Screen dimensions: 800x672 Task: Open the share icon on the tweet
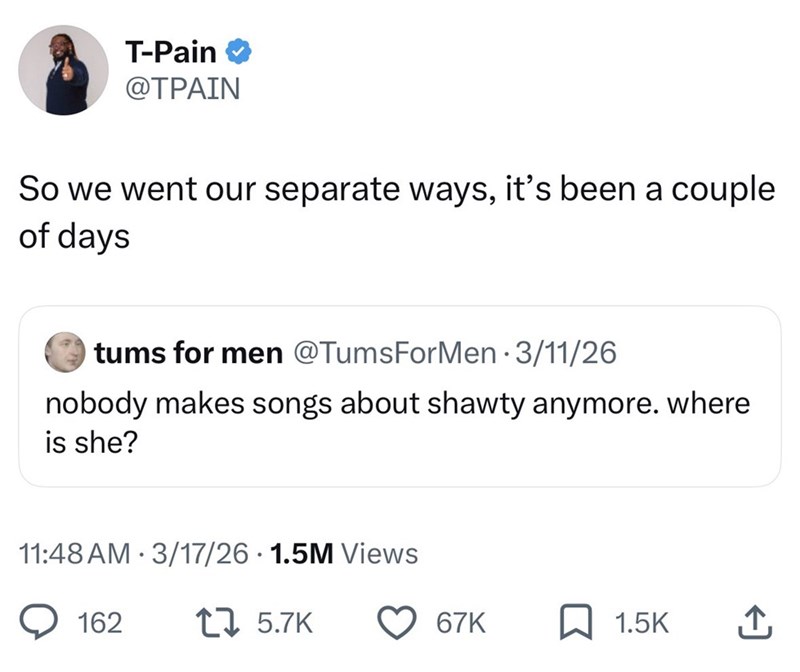pos(756,622)
